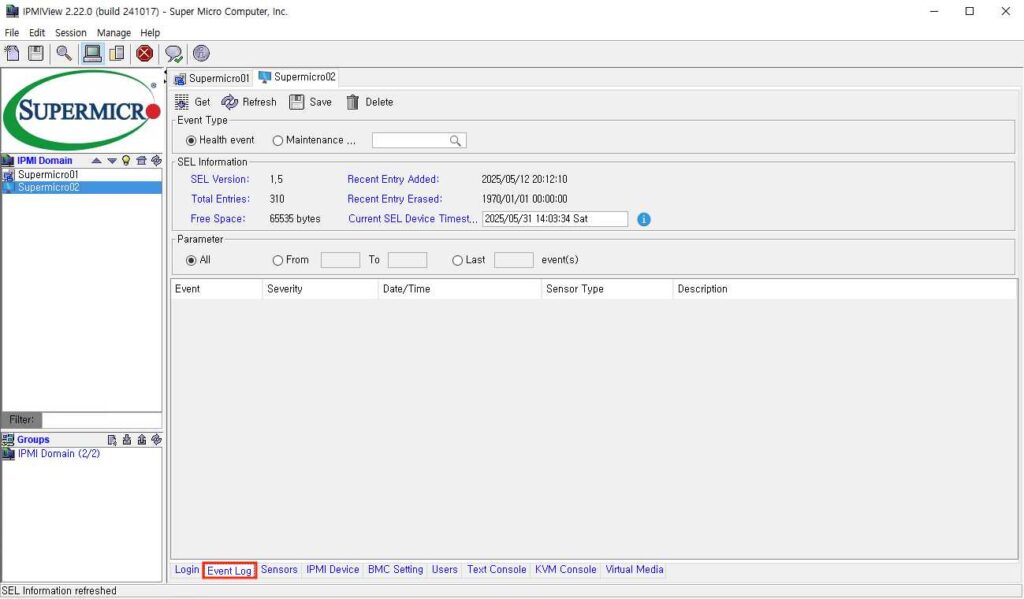Image resolution: width=1024 pixels, height=599 pixels.
Task: Select Supermicro01 in the IPMI Domain list
Action: 82,175
